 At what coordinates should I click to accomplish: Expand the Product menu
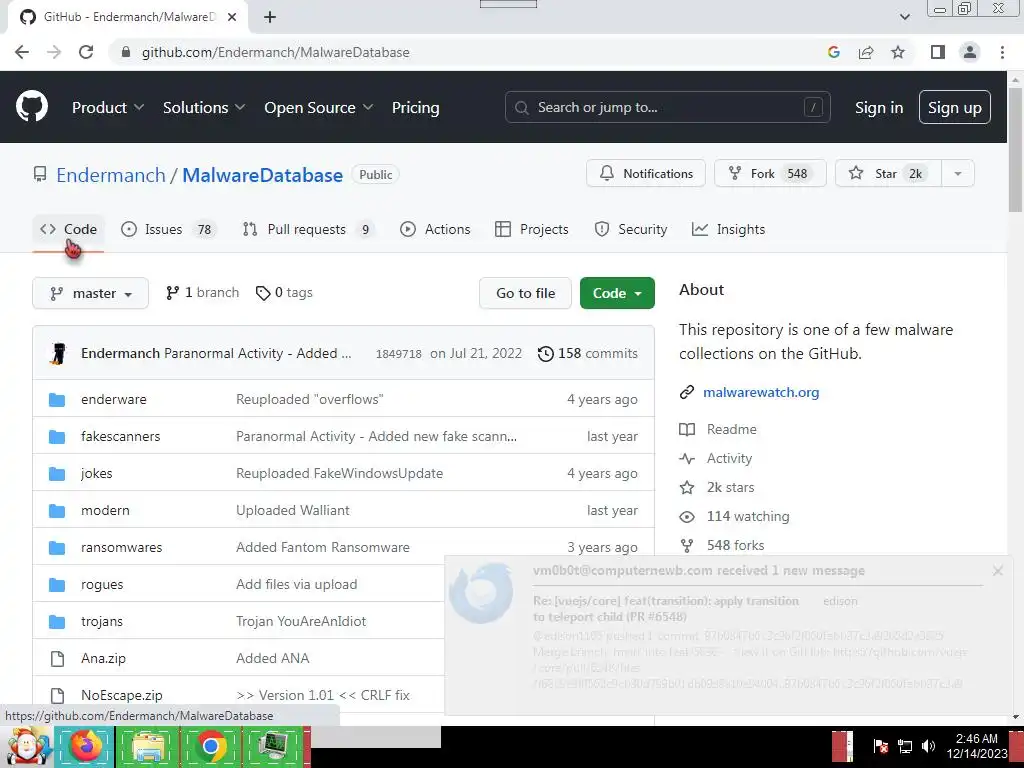(108, 108)
